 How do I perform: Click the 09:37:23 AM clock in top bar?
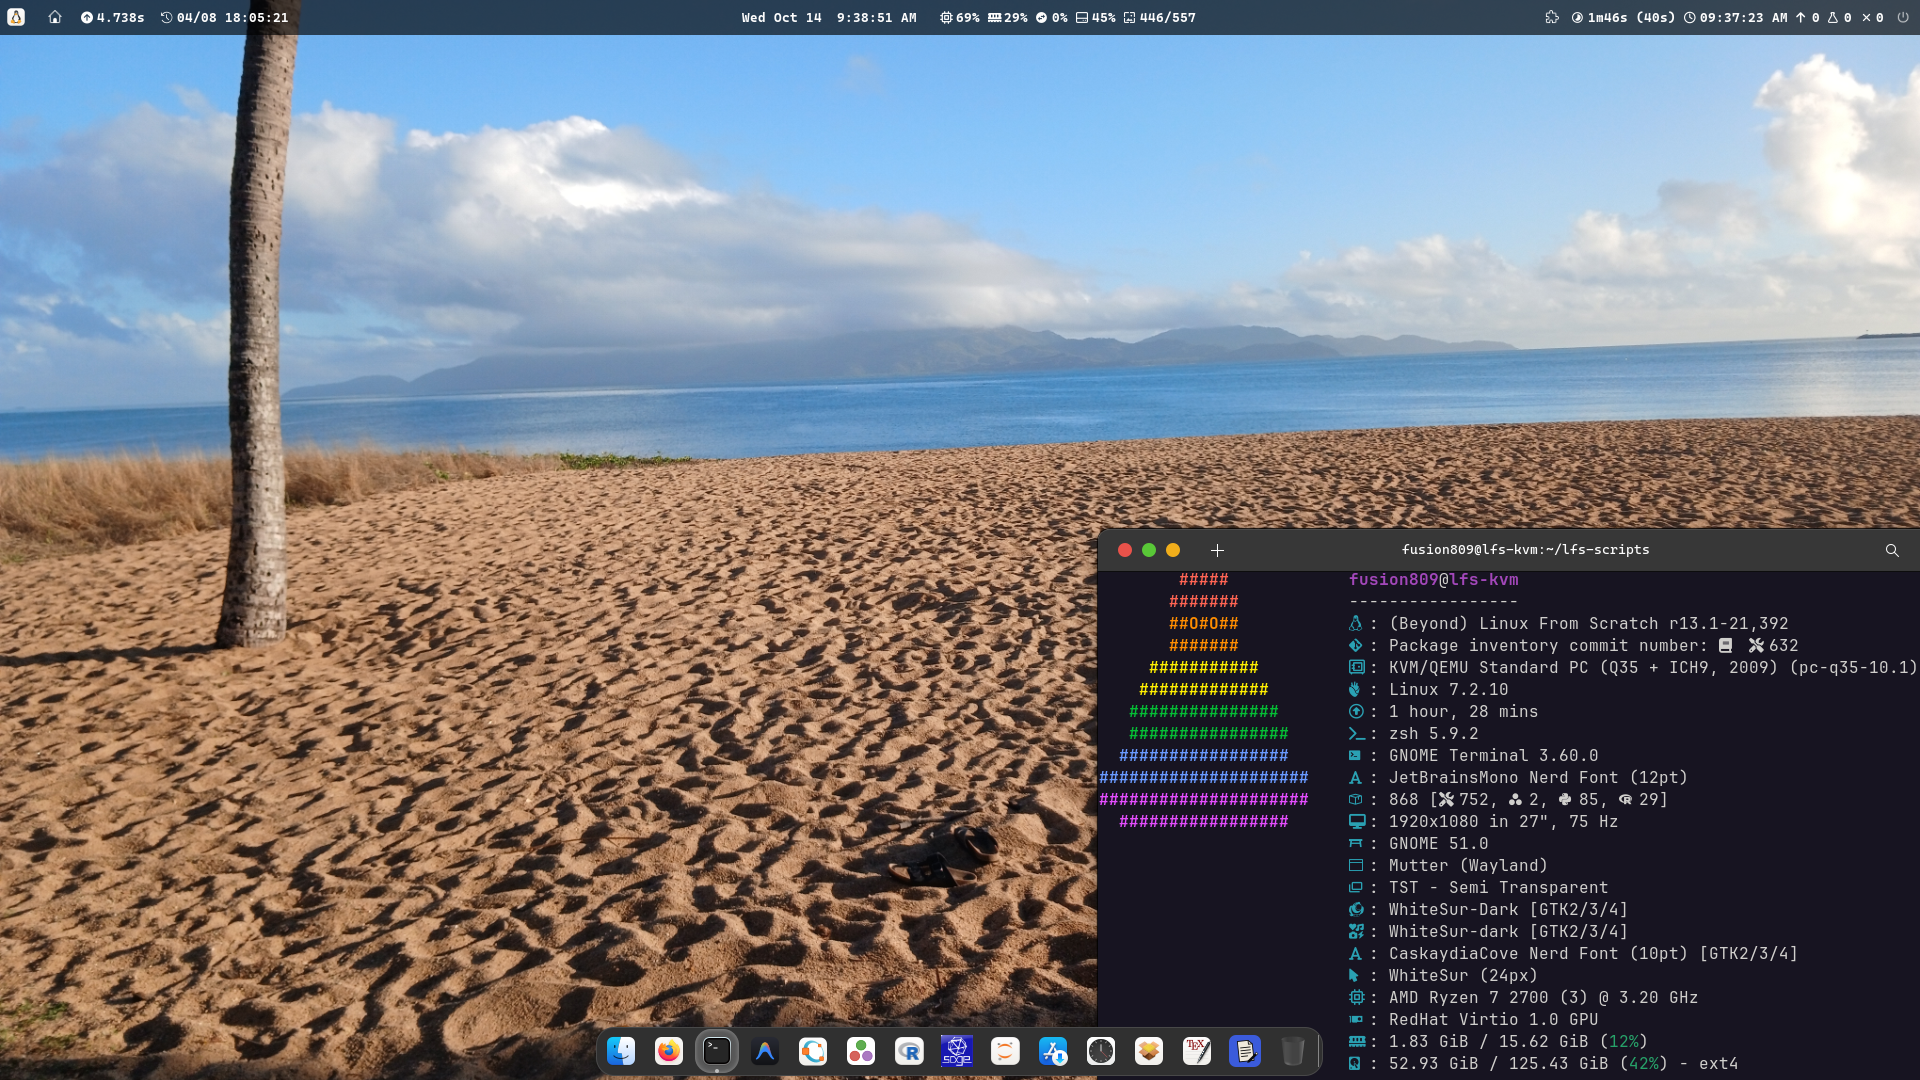[x=1735, y=17]
